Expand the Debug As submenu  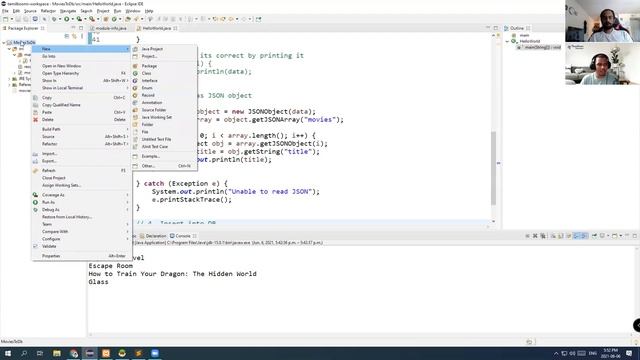pyautogui.click(x=82, y=210)
